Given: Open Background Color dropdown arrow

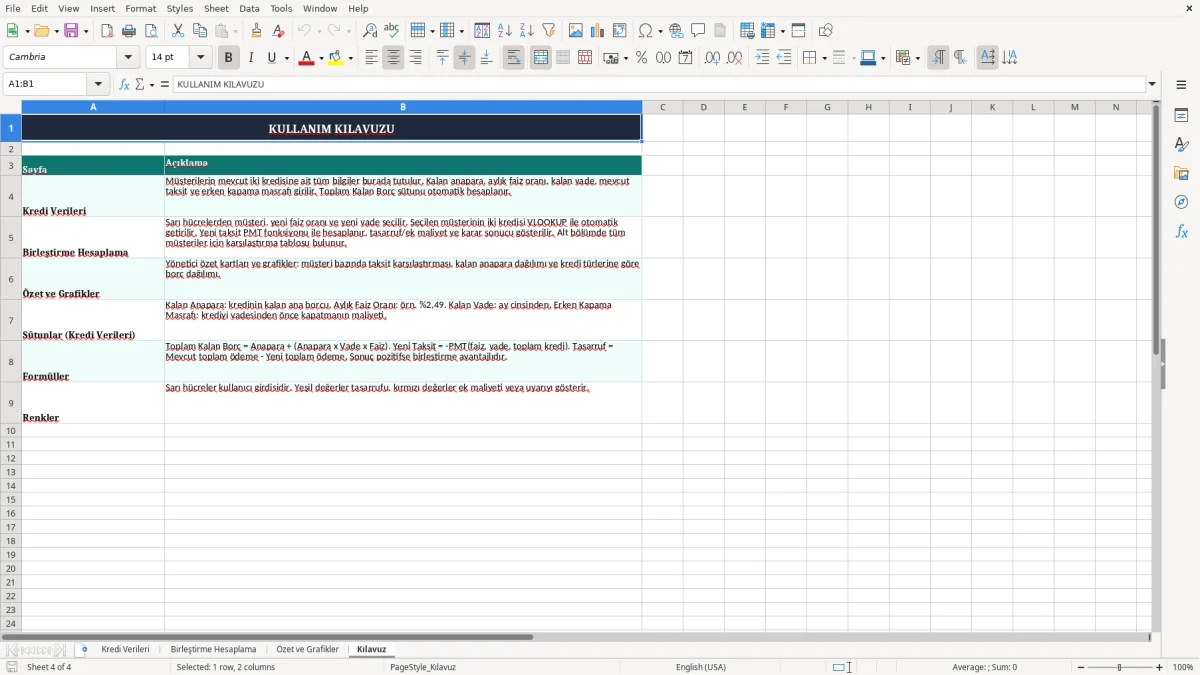Looking at the screenshot, I should point(351,58).
